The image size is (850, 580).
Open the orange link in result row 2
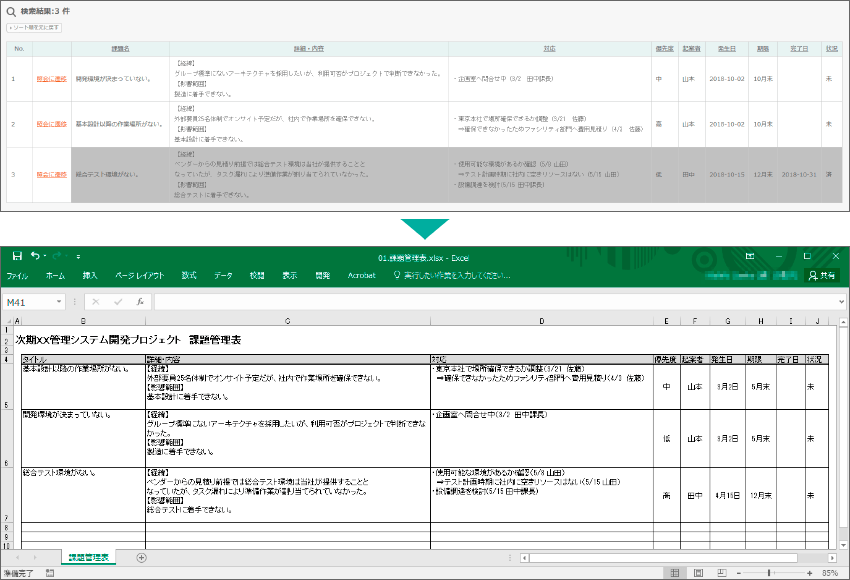point(51,124)
